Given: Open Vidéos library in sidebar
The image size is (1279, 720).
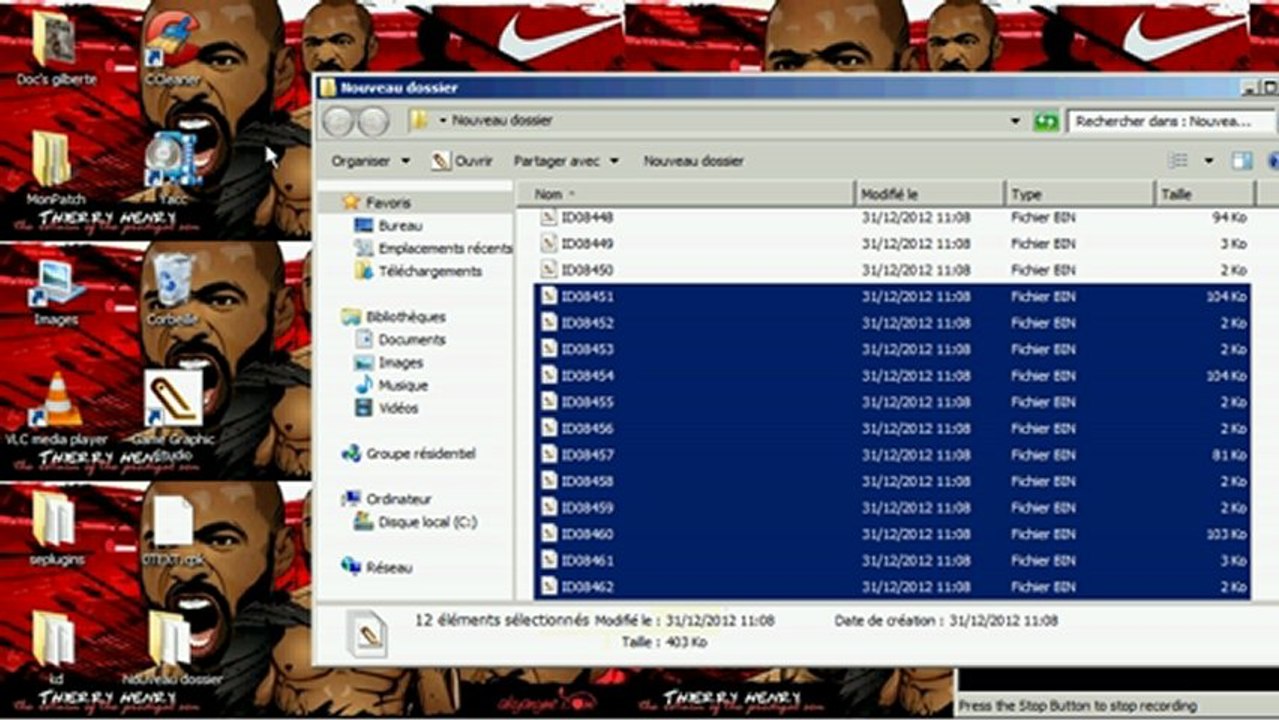Looking at the screenshot, I should (387, 408).
